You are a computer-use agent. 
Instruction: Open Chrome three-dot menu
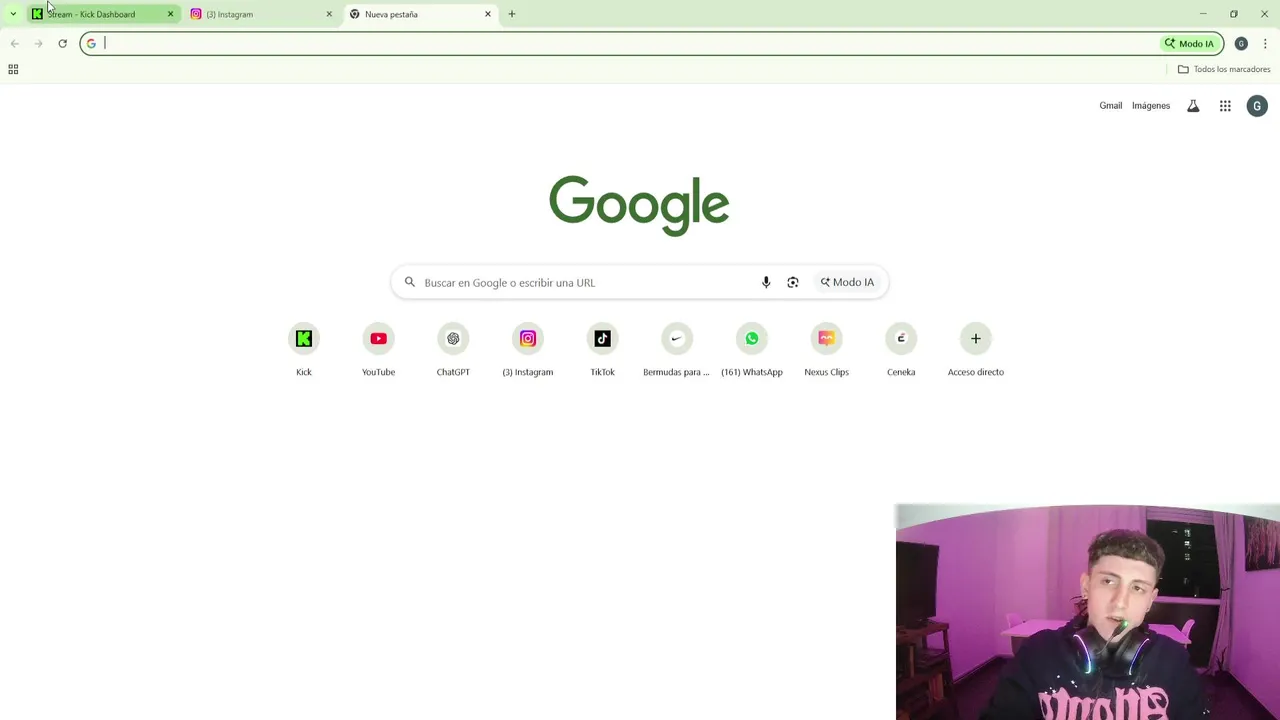pyautogui.click(x=1265, y=43)
